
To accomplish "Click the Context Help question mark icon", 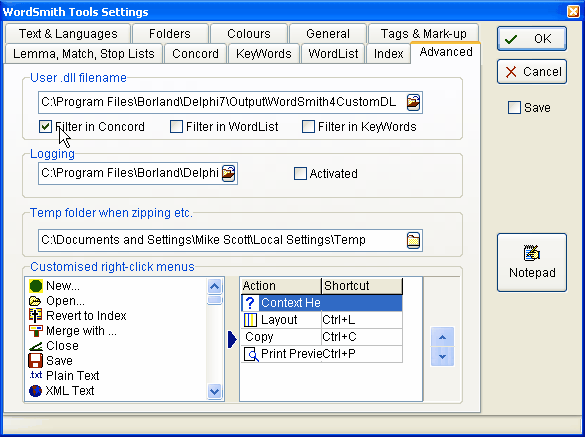I will click(x=250, y=303).
